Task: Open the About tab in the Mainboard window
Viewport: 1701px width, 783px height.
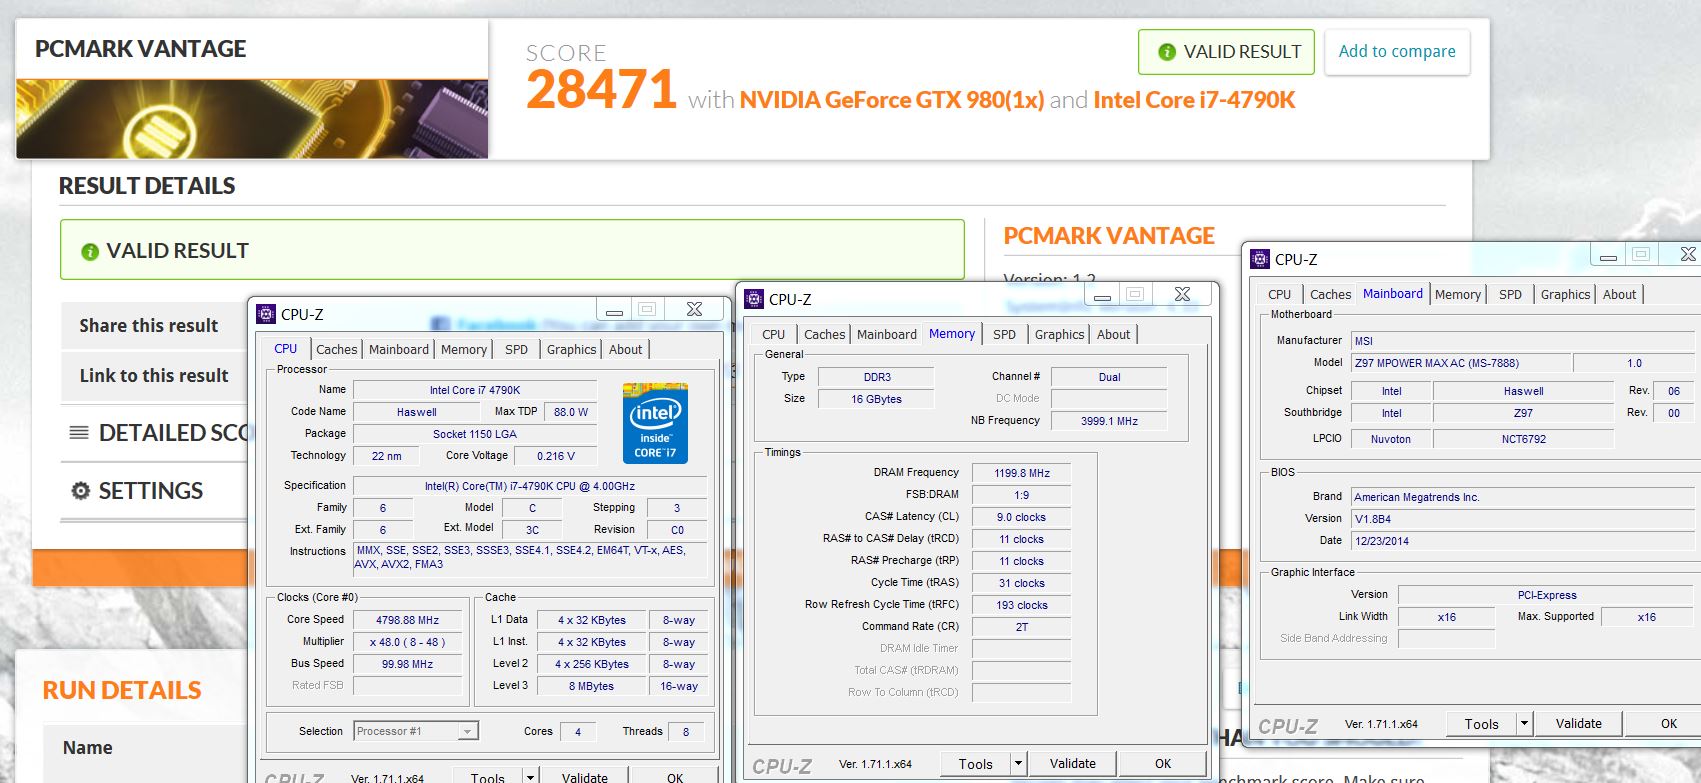Action: tap(1619, 294)
